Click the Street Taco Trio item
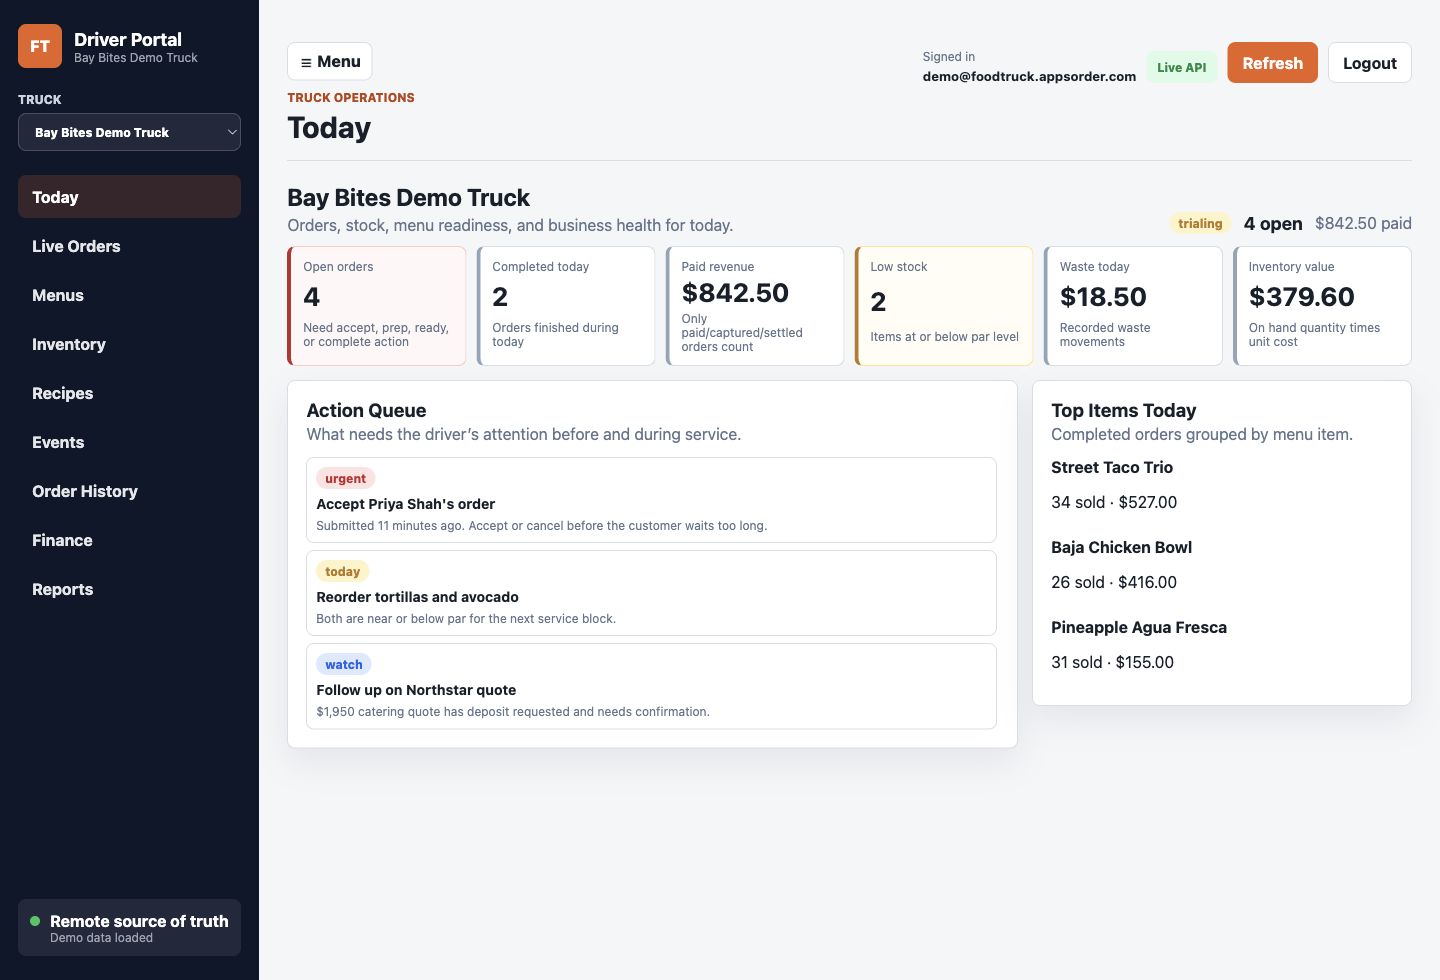The height and width of the screenshot is (980, 1440). 1111,467
